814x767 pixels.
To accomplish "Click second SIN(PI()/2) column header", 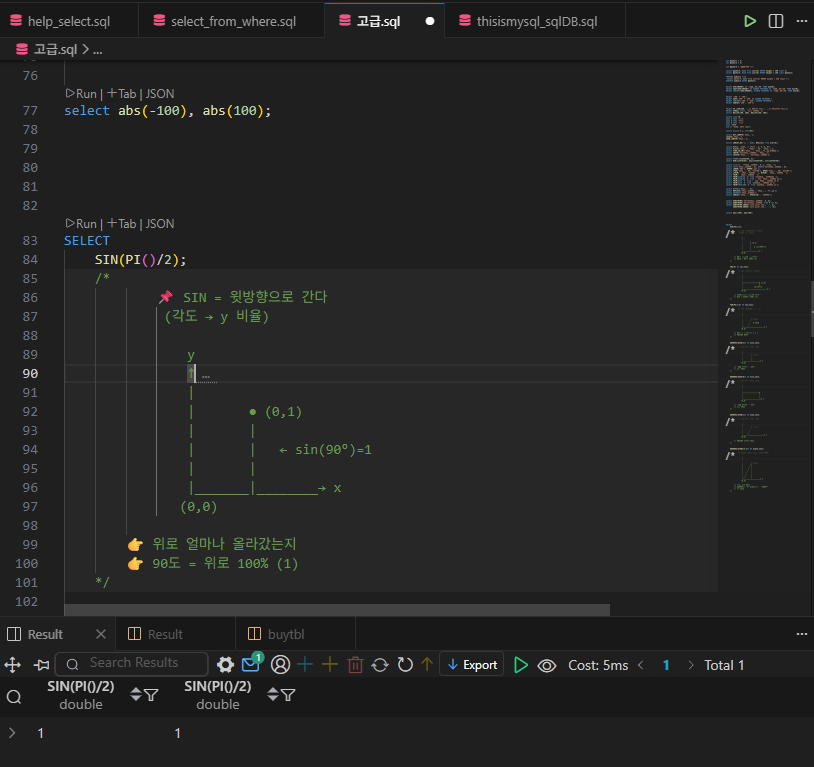I will (218, 695).
